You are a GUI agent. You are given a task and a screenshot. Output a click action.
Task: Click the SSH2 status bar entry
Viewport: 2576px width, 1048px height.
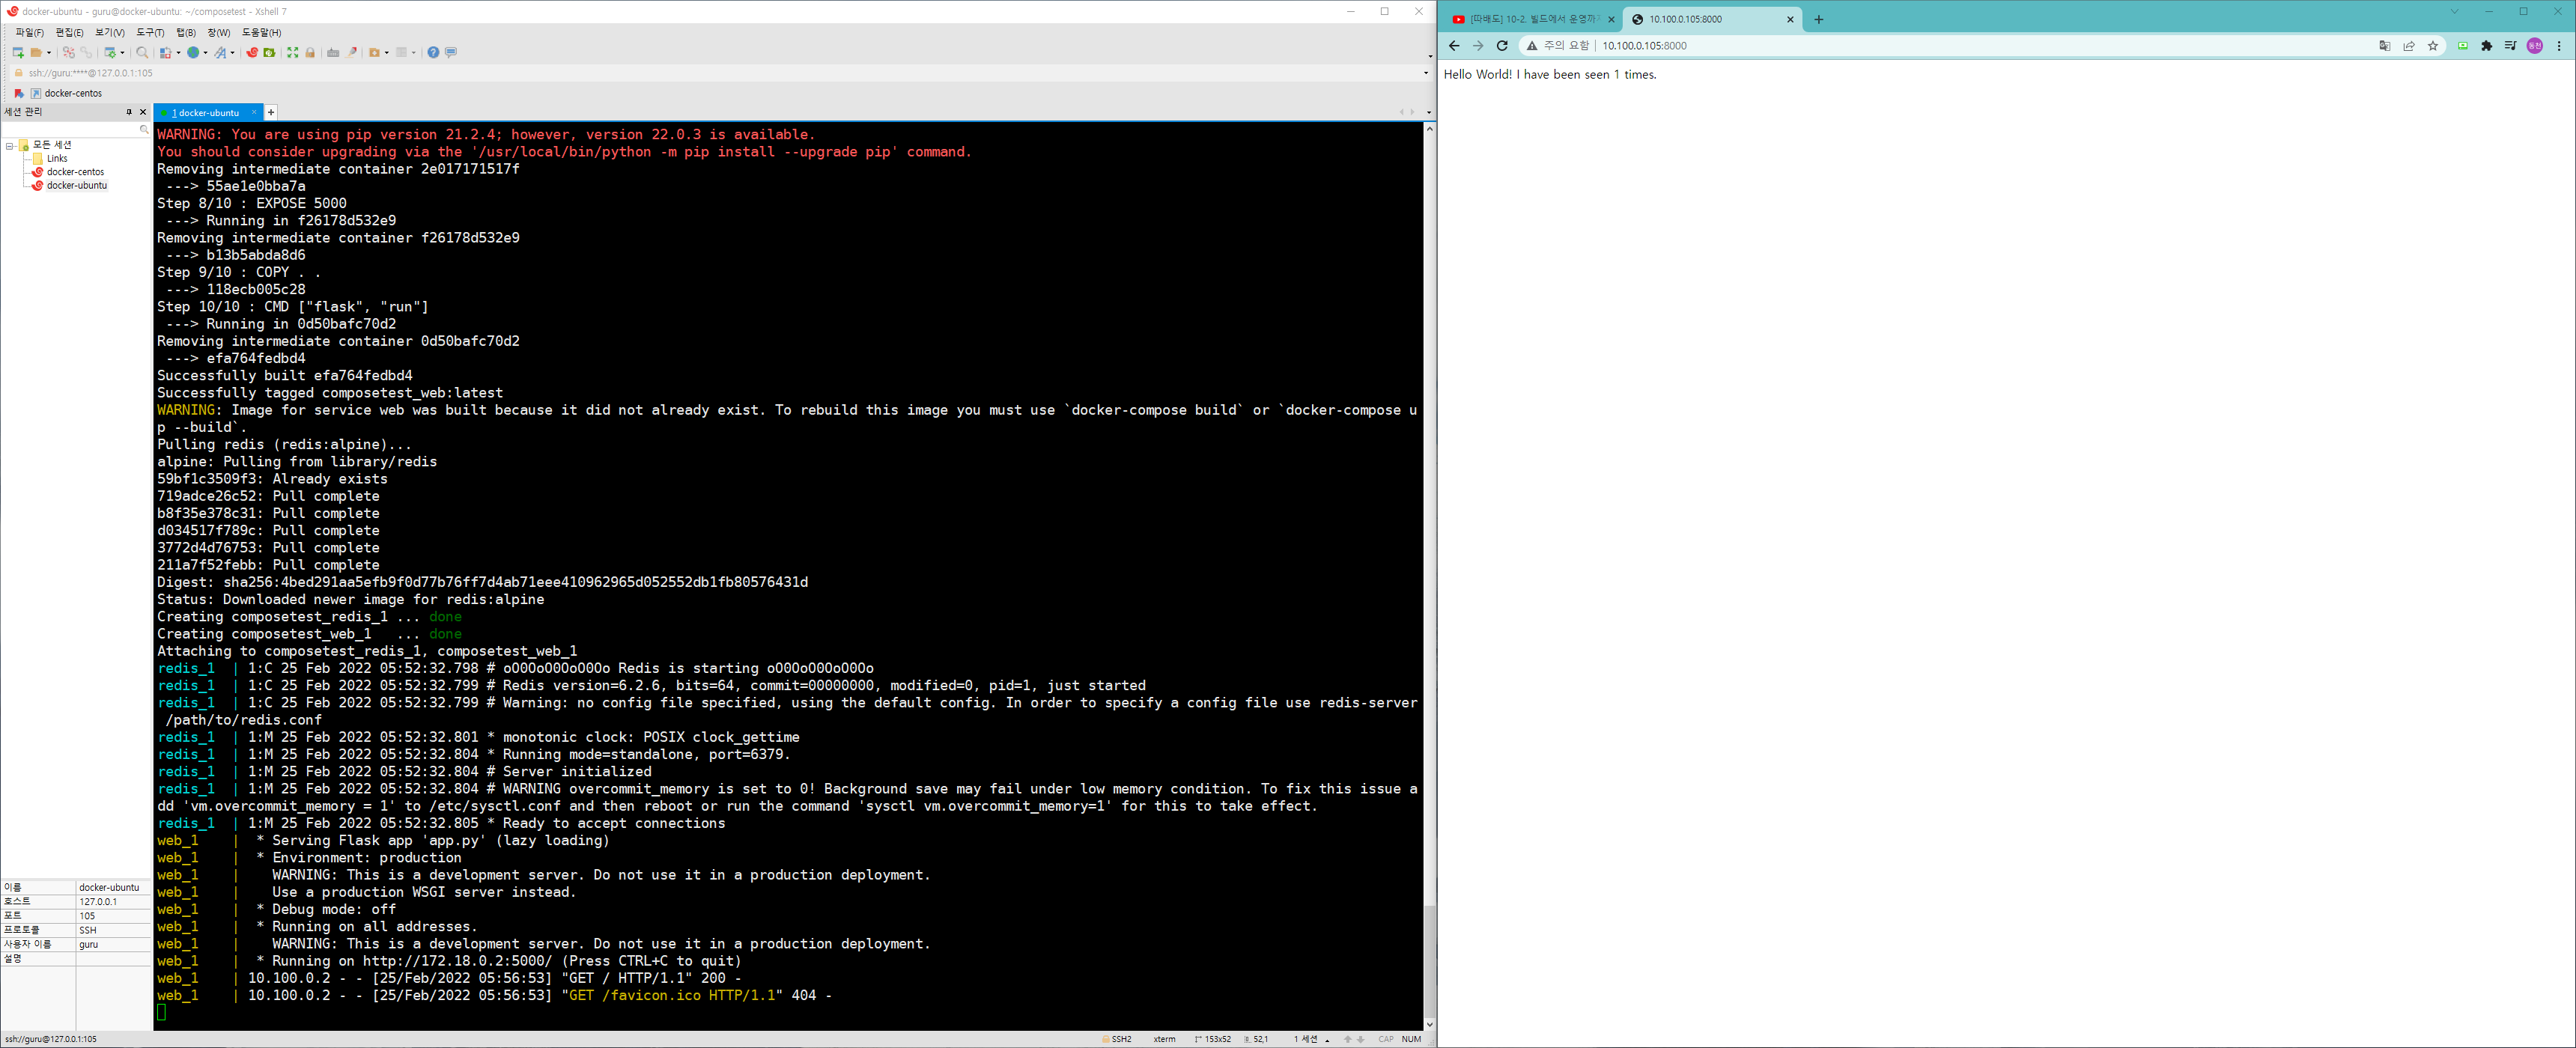1117,1039
